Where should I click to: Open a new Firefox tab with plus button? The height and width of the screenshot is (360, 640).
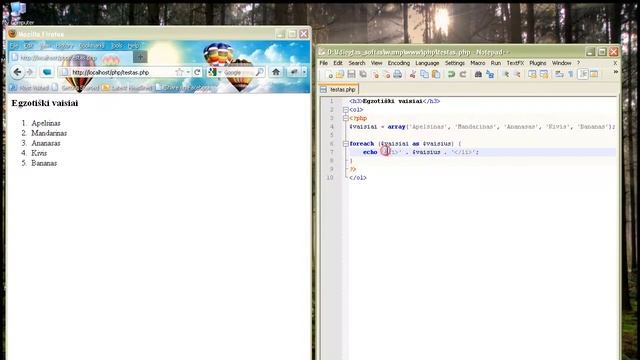(x=140, y=57)
